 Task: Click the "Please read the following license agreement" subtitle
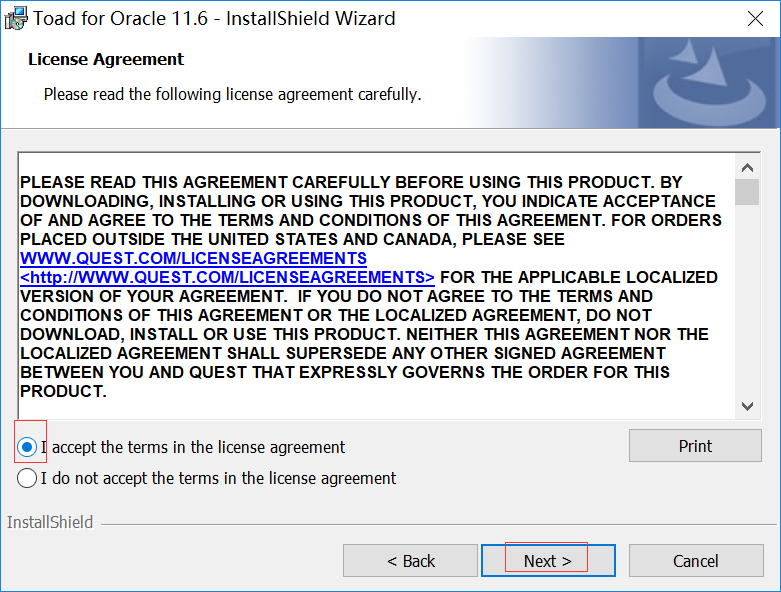point(232,95)
